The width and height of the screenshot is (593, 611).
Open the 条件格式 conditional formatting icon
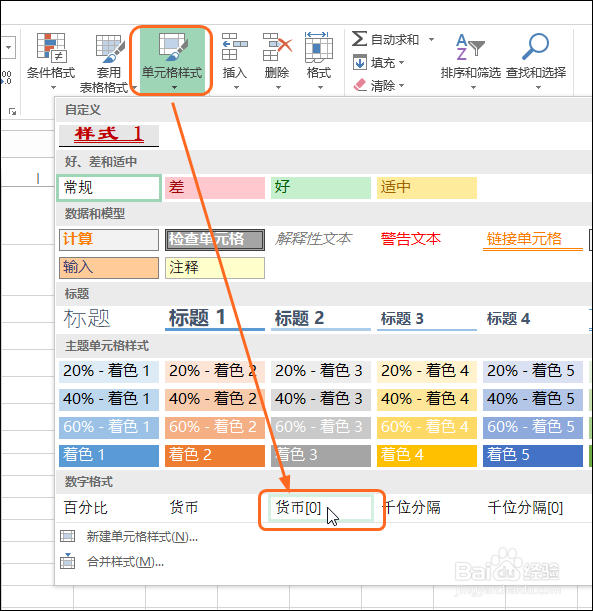click(x=51, y=48)
